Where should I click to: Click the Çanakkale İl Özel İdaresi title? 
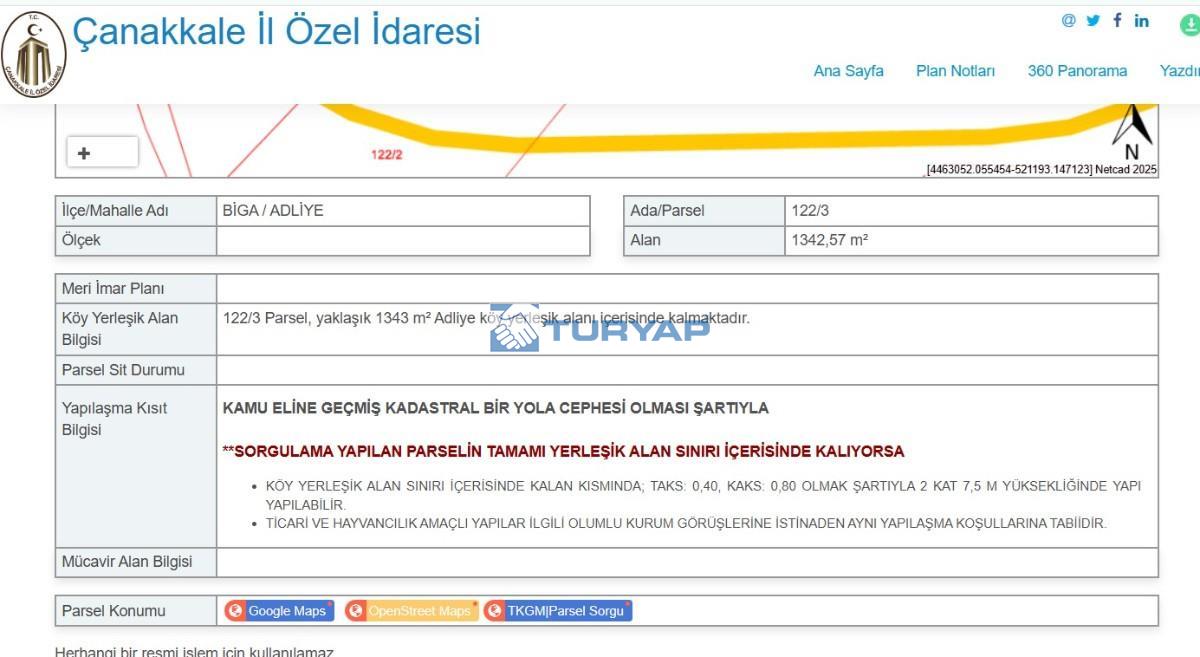[276, 31]
